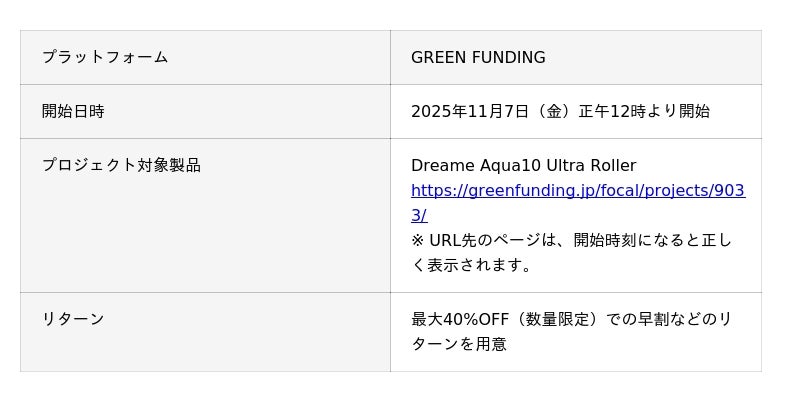Screen dimensions: 800x402
Task: Click the 開始日時 row label
Action: click(x=73, y=111)
